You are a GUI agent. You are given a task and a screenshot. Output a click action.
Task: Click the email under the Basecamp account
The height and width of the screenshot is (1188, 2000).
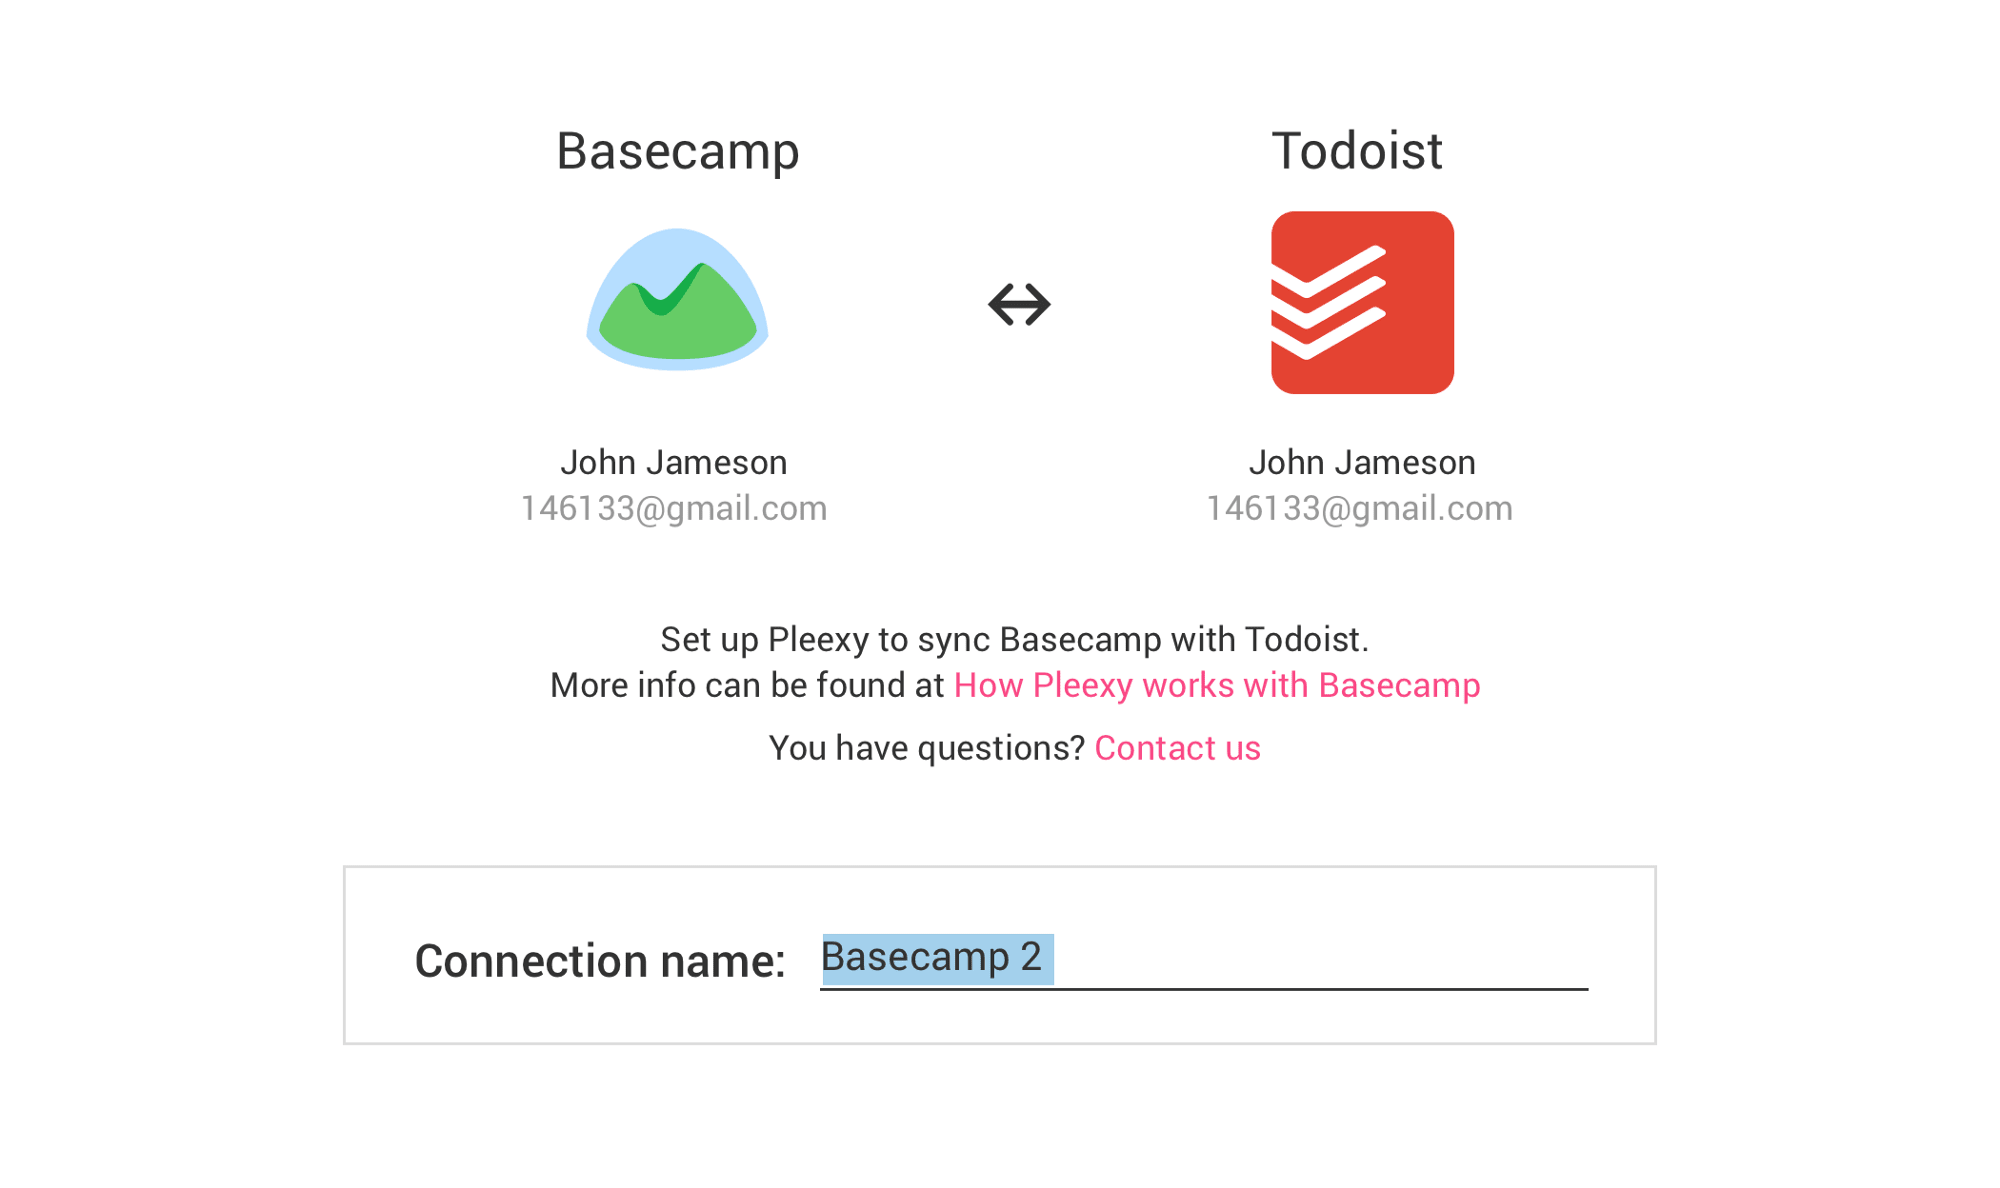pyautogui.click(x=675, y=508)
